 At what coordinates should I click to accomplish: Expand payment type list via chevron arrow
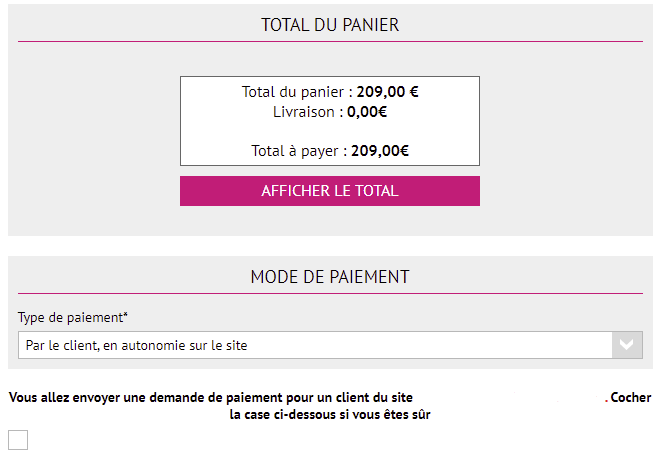626,345
